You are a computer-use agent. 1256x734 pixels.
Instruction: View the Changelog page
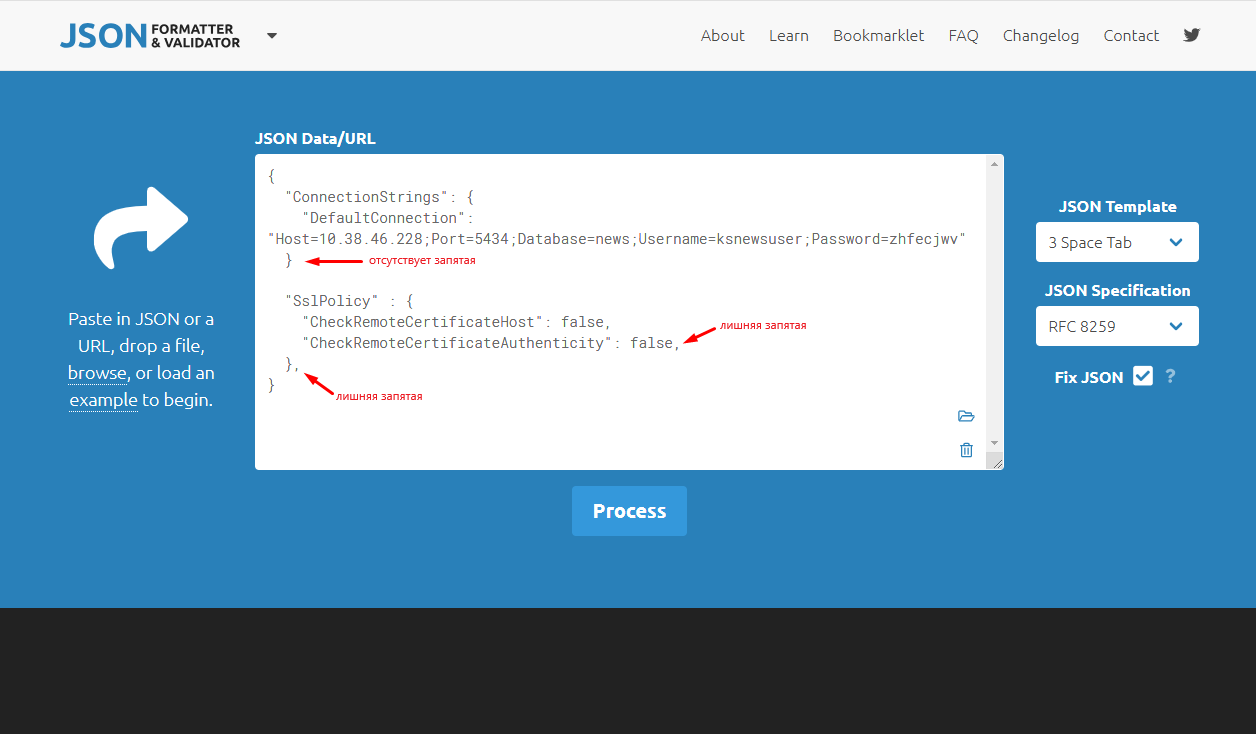click(1041, 35)
